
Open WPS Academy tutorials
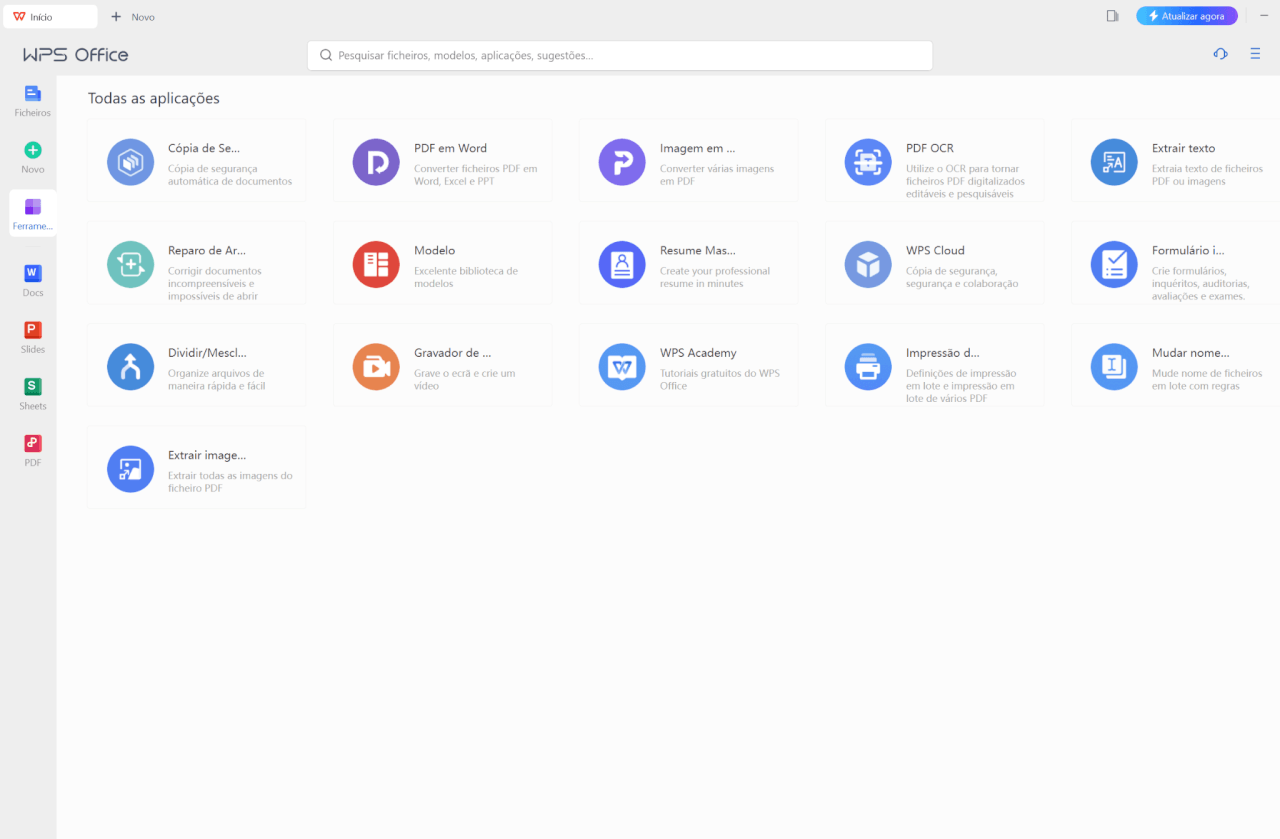(x=688, y=364)
